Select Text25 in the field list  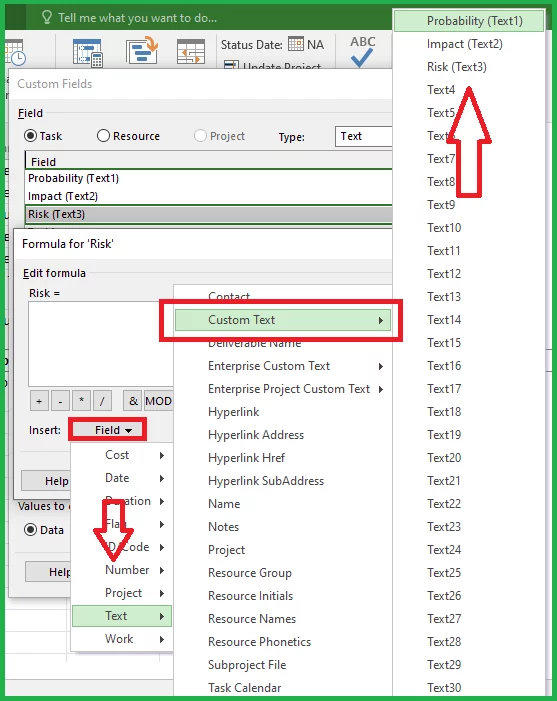pyautogui.click(x=469, y=573)
